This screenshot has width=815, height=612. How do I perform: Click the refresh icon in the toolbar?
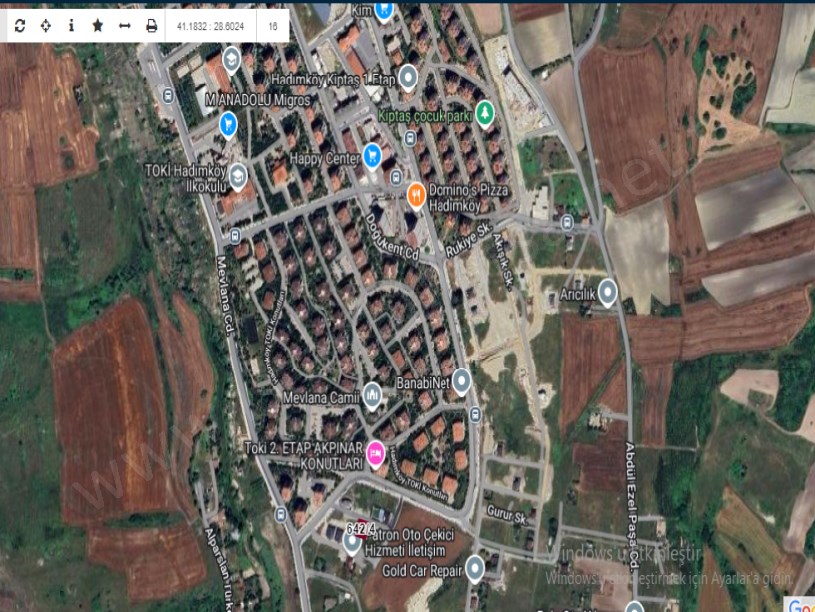[x=20, y=26]
